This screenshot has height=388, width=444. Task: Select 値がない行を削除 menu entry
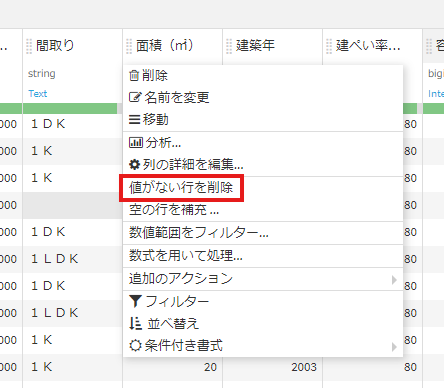(x=263, y=188)
